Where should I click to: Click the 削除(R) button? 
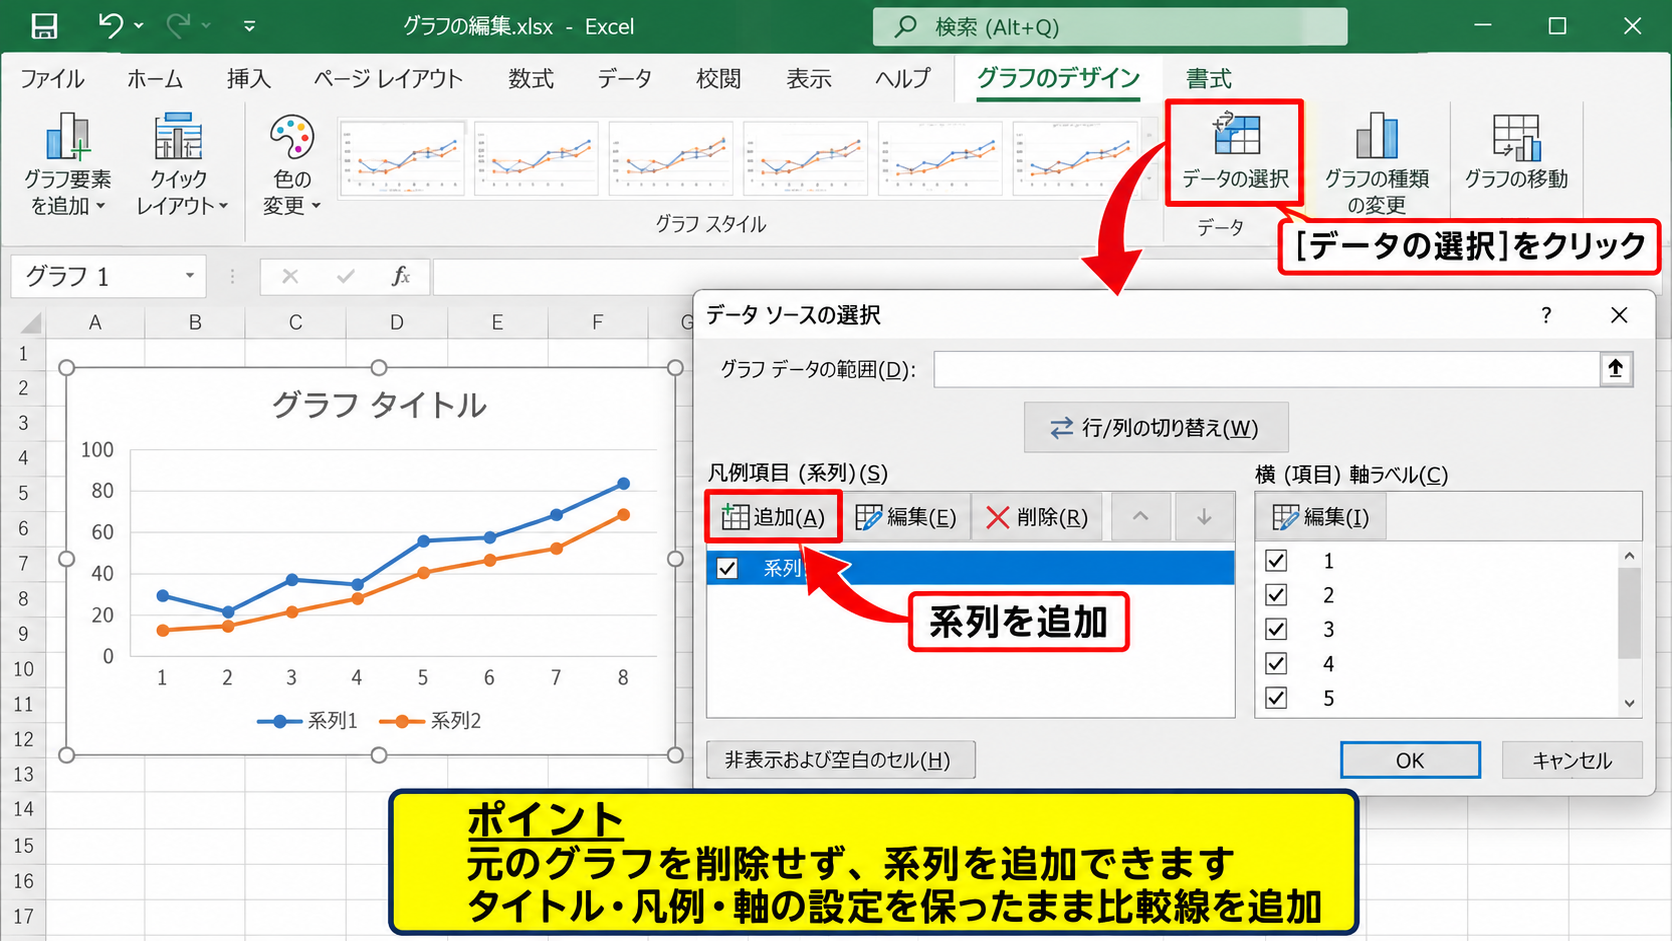(x=1037, y=517)
